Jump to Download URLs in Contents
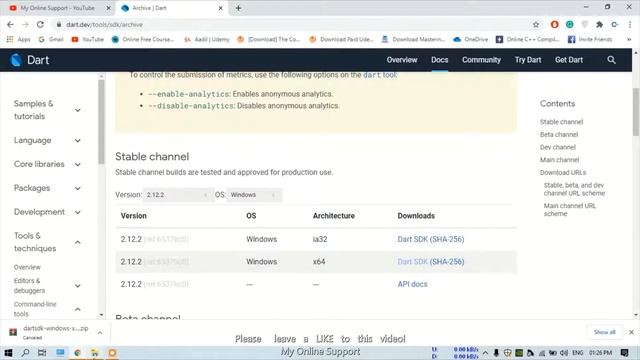 point(563,172)
